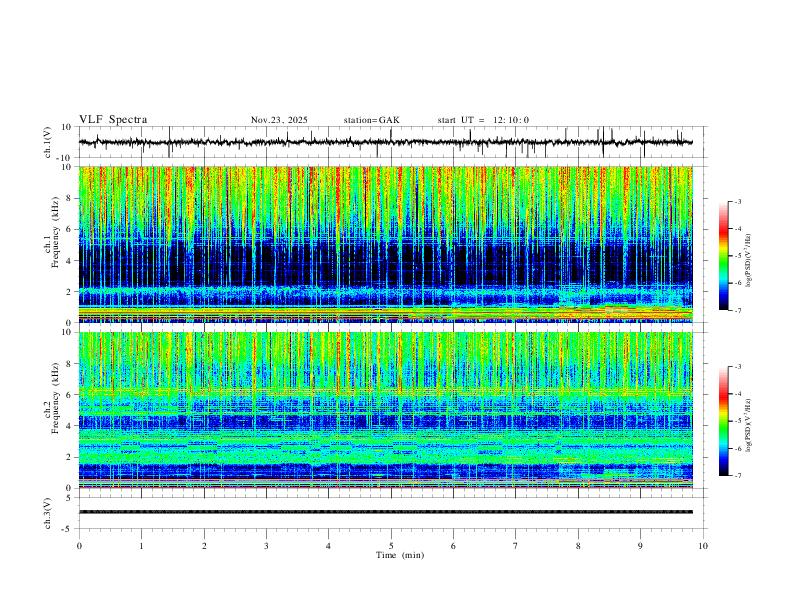Click the ch.2 spectrogram panel
This screenshot has width=792, height=612.
[386, 410]
